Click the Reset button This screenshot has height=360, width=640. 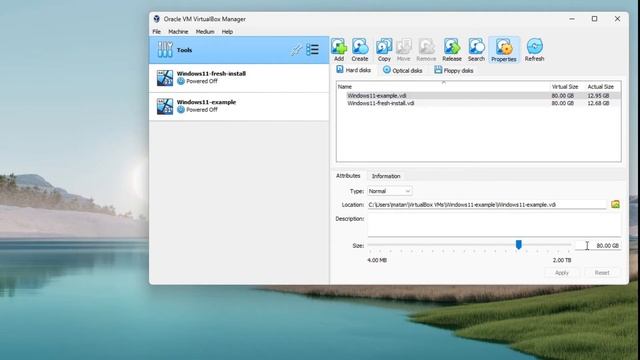pyautogui.click(x=602, y=273)
